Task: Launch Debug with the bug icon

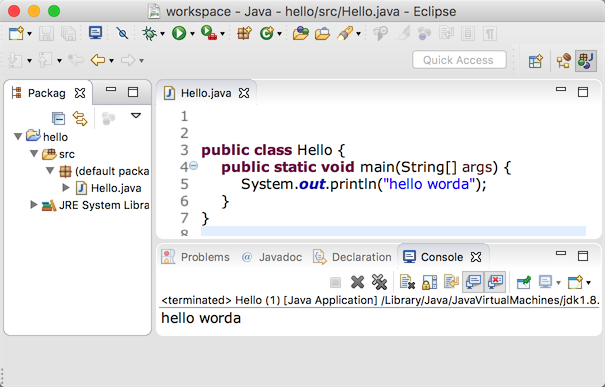Action: pyautogui.click(x=149, y=34)
